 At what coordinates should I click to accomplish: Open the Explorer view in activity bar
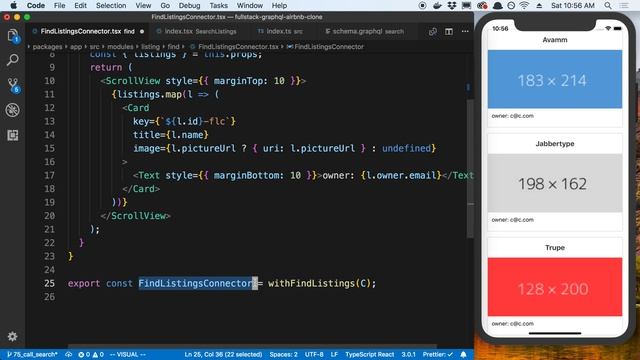13,36
